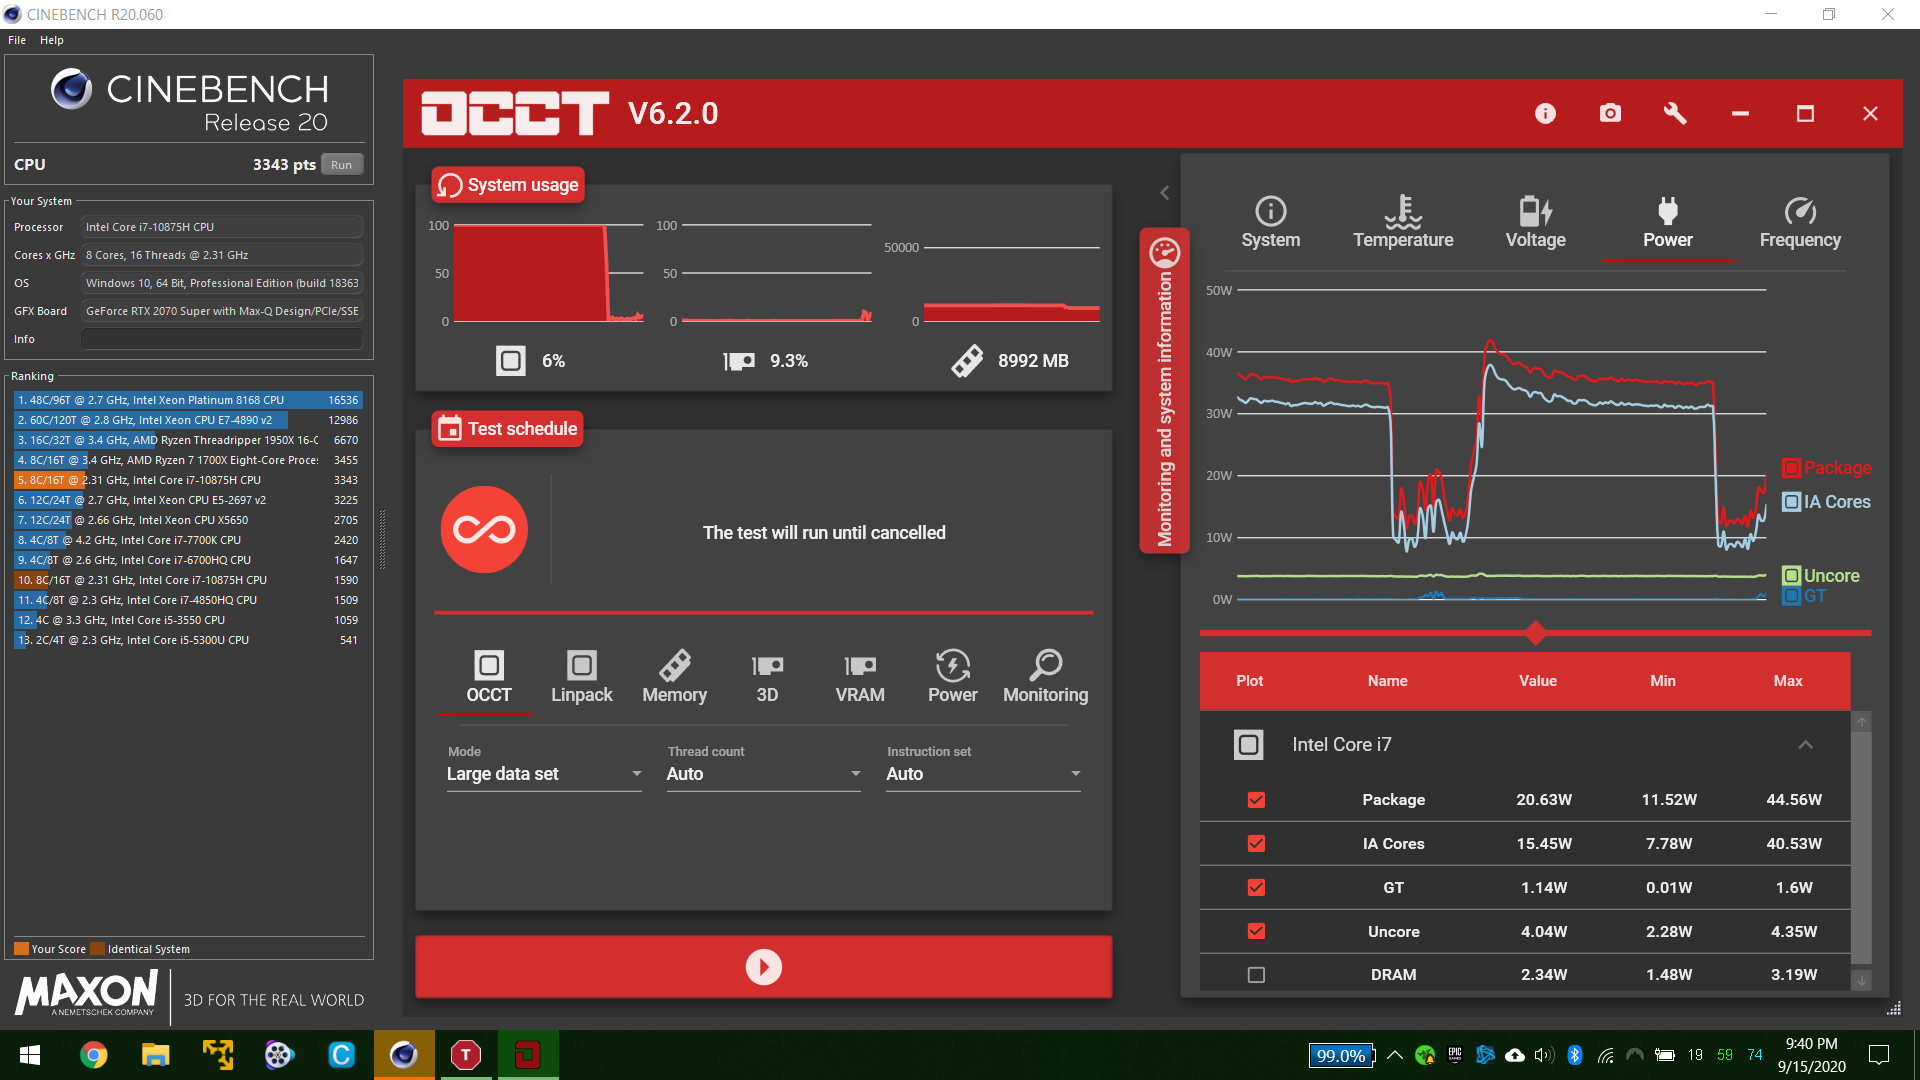Switch to OCCT taskbar icon
The width and height of the screenshot is (1920, 1080).
pyautogui.click(x=528, y=1055)
